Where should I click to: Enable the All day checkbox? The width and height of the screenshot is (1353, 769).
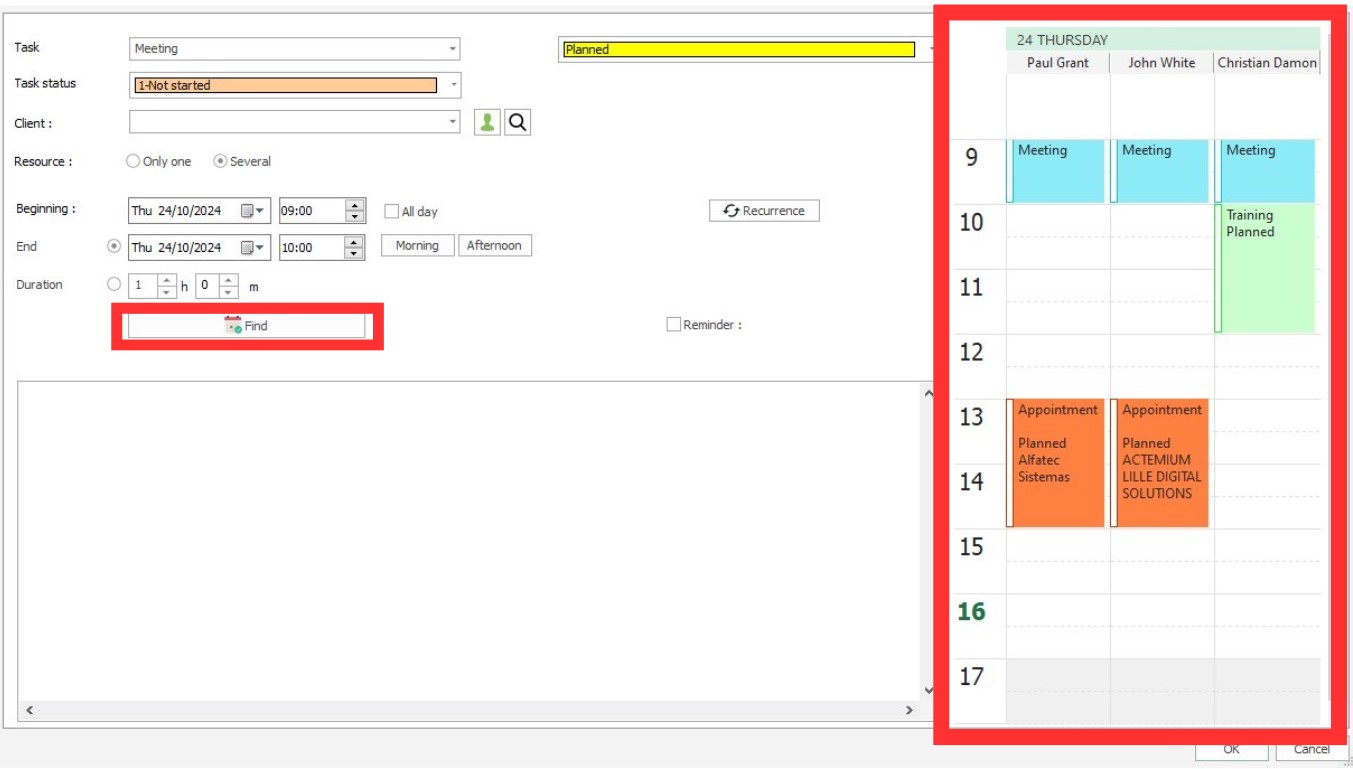point(392,211)
